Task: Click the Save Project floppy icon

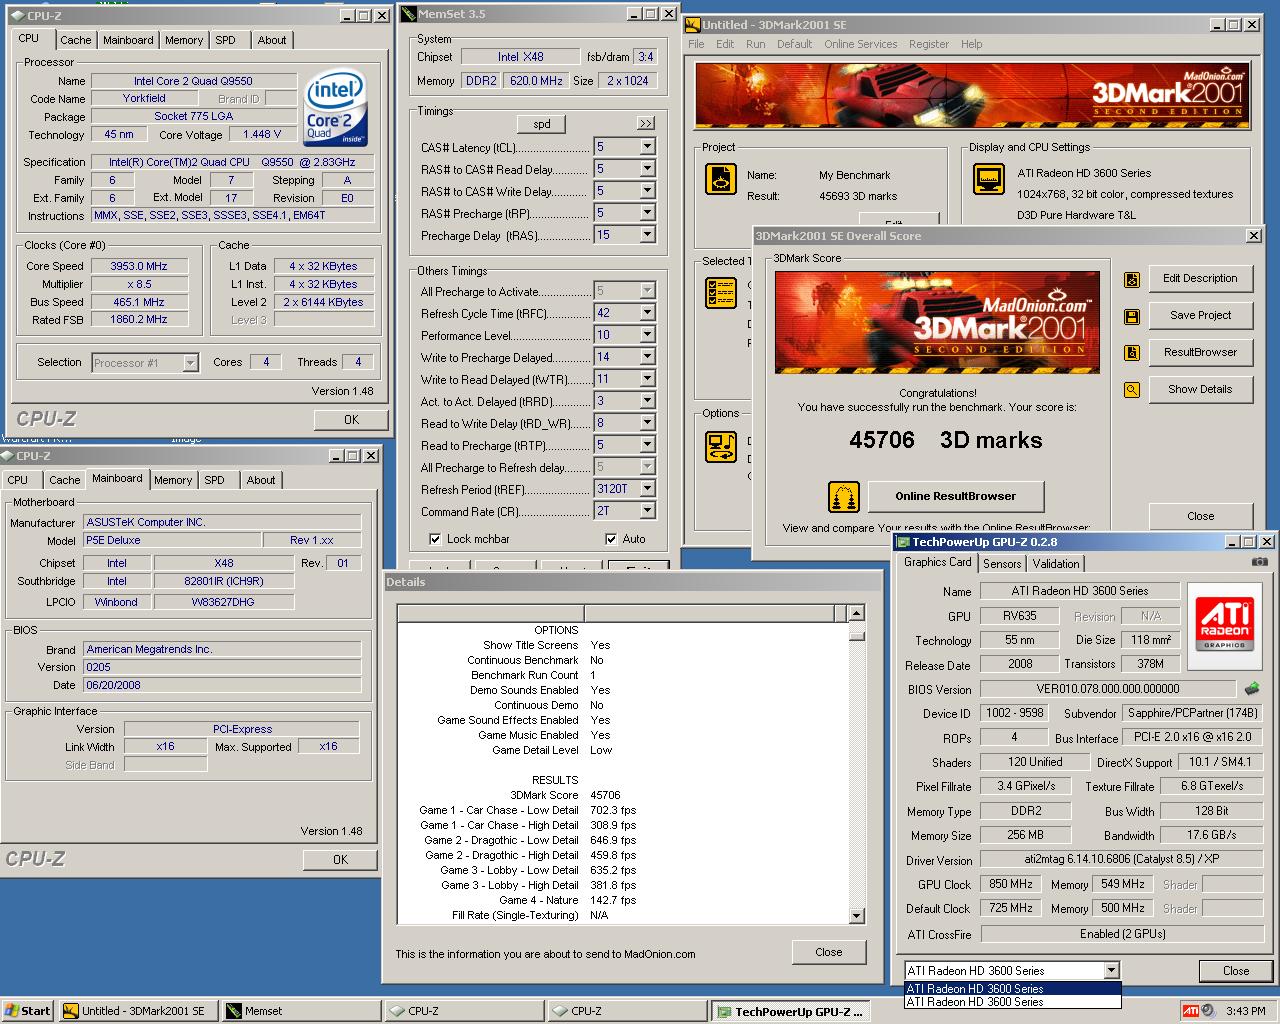Action: (1132, 317)
